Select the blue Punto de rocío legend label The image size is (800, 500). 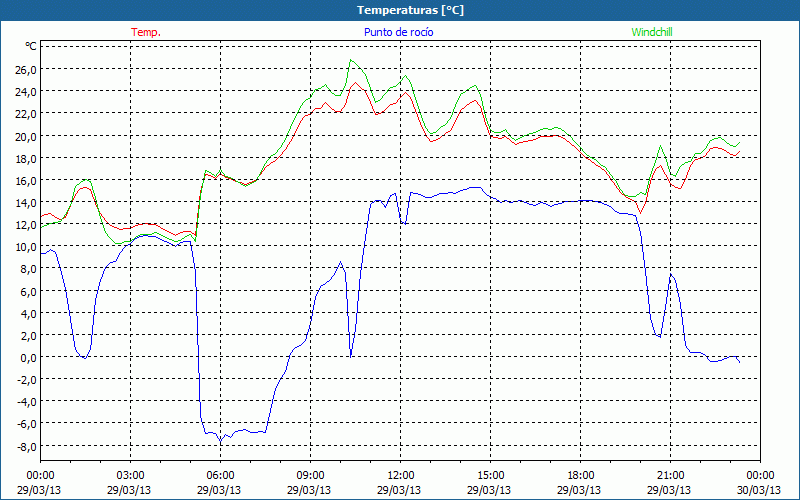point(398,32)
